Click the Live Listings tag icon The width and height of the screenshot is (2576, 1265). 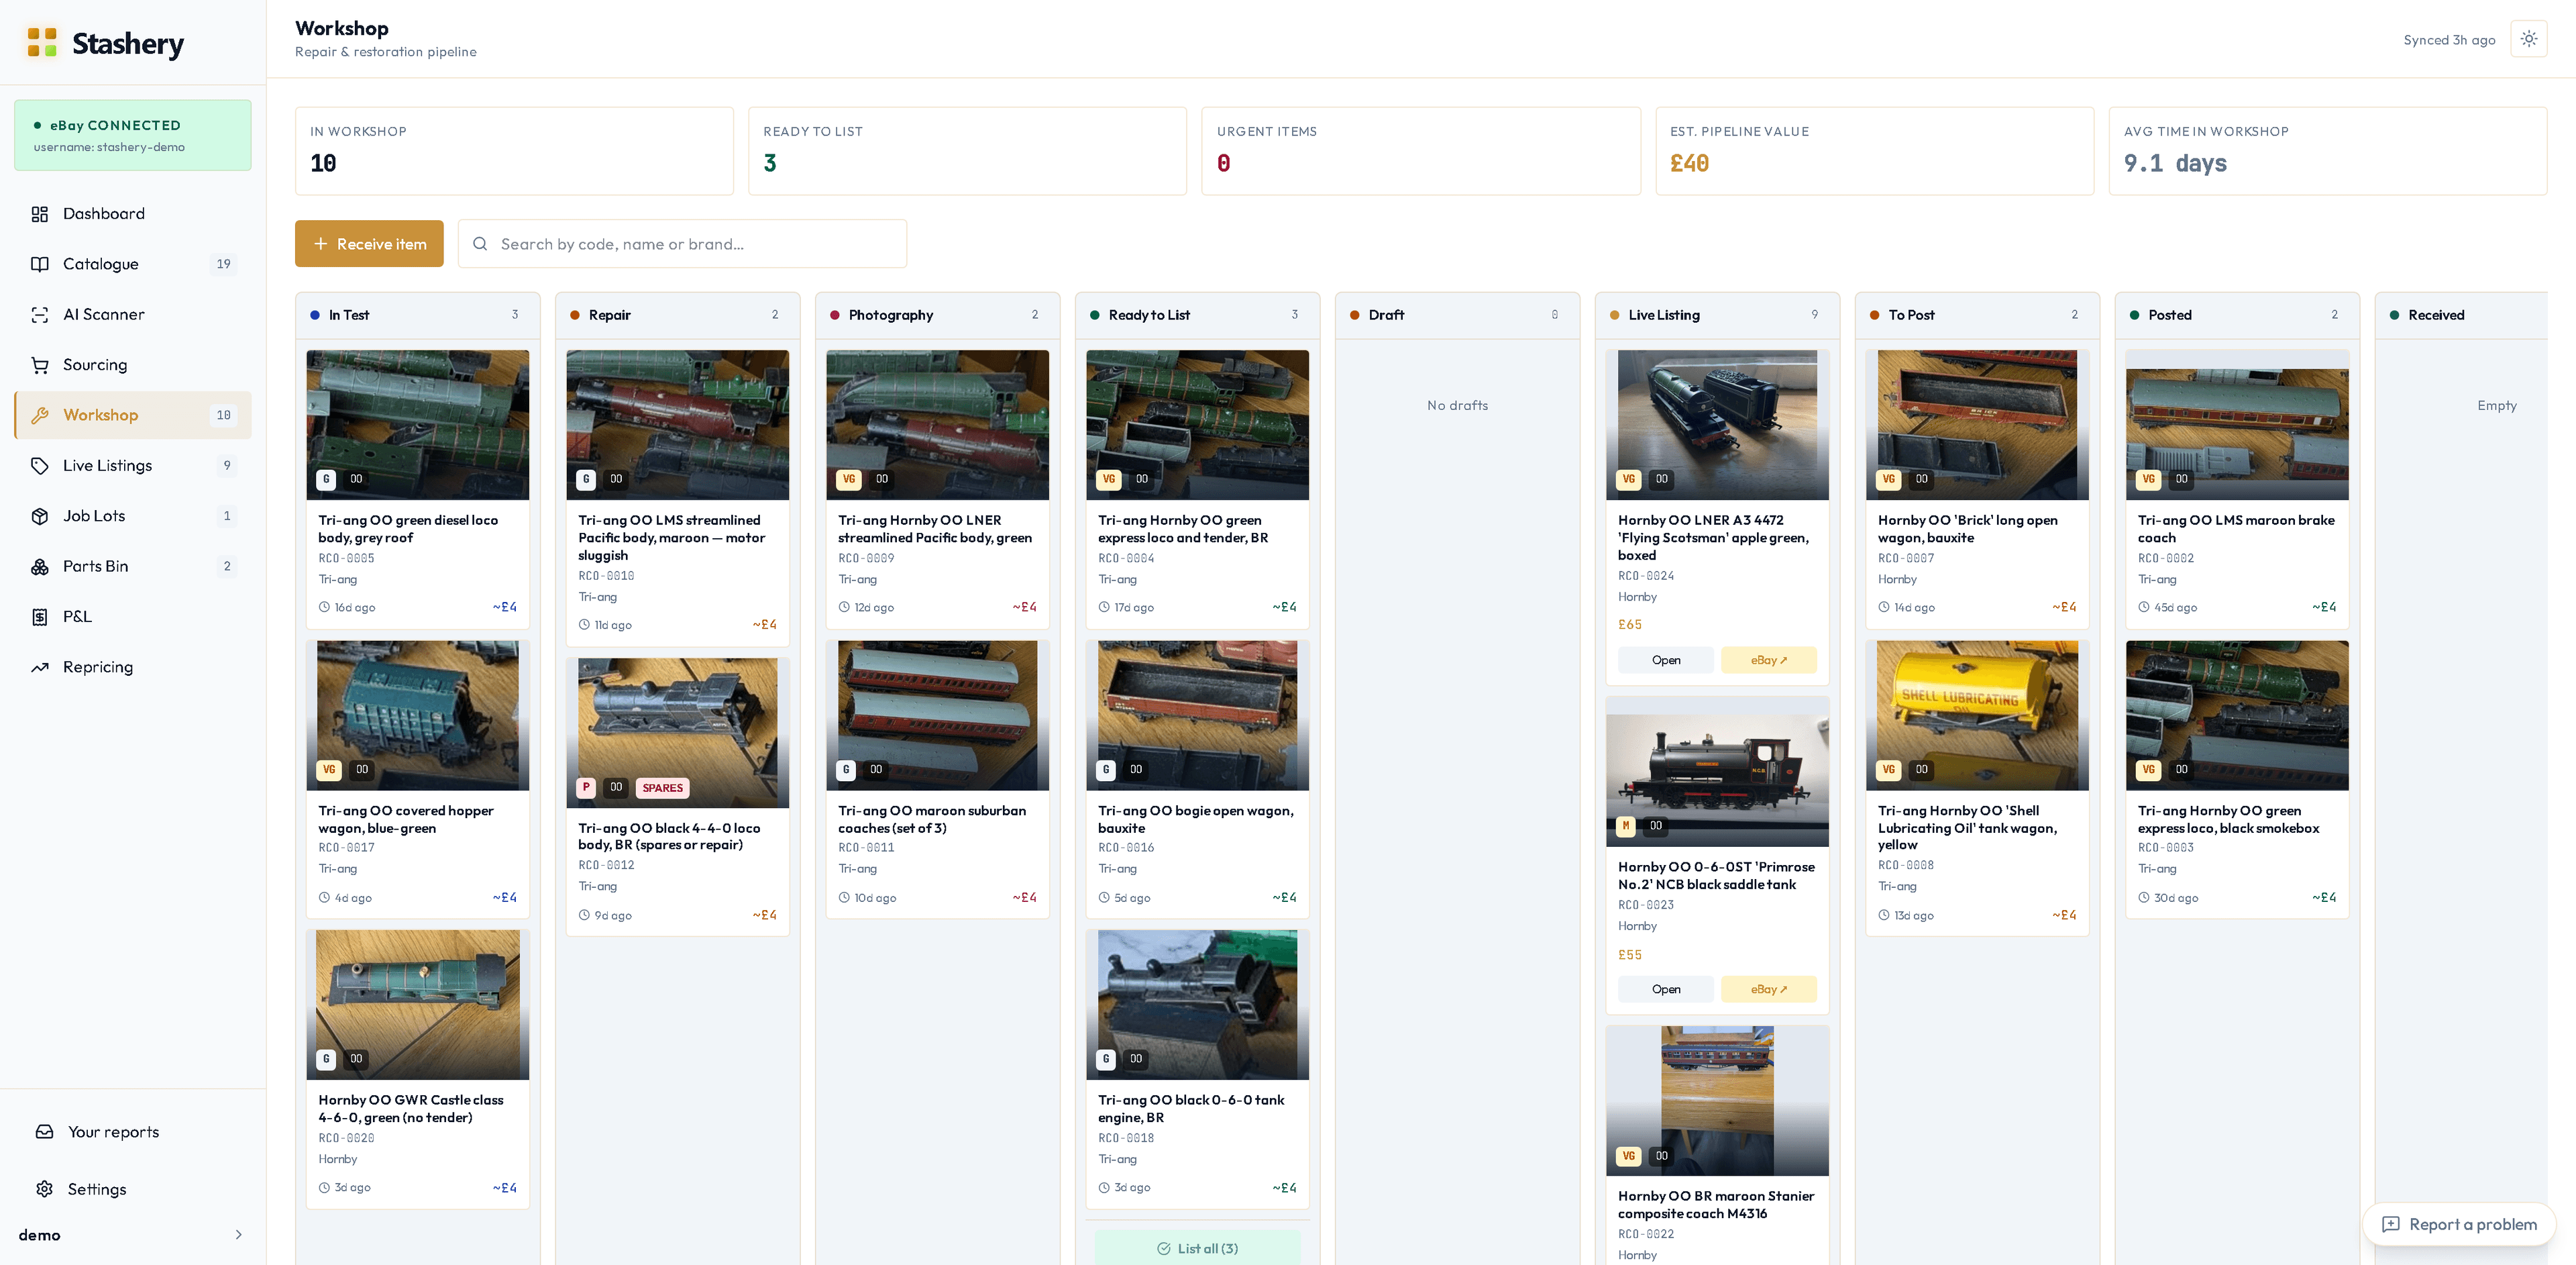40,466
